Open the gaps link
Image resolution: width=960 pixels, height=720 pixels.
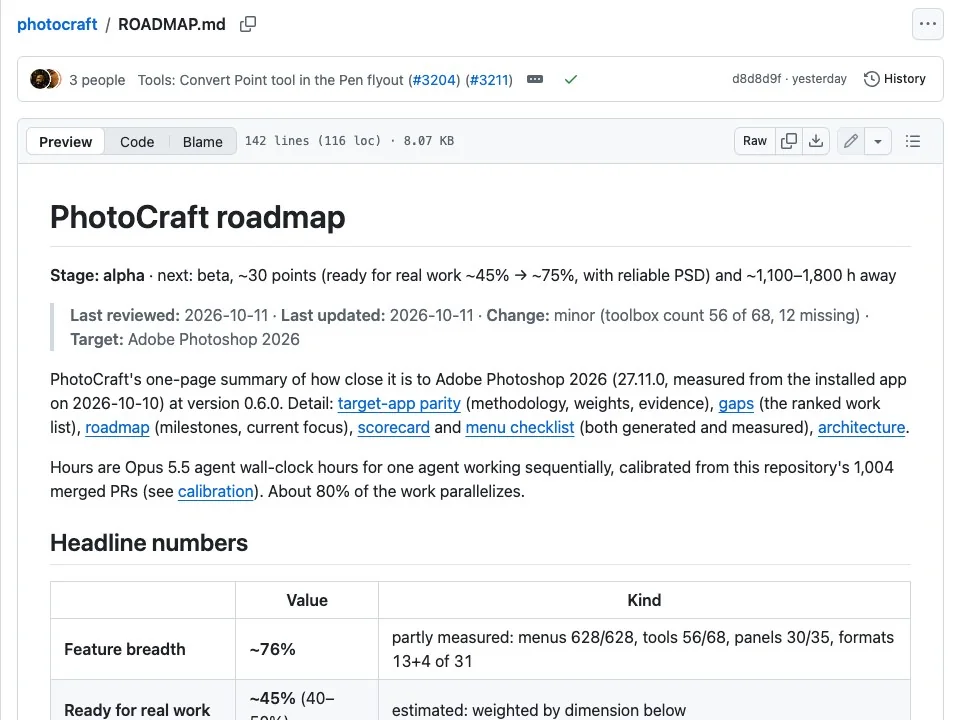click(x=736, y=403)
